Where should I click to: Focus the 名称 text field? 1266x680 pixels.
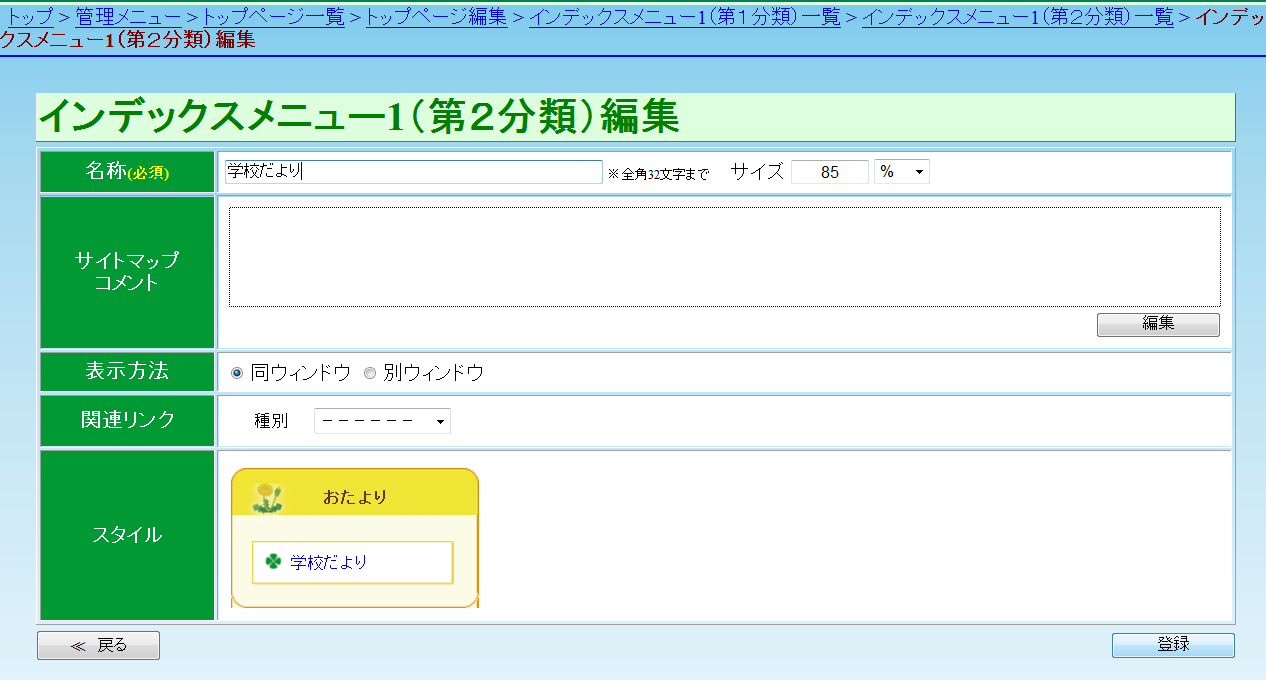coord(413,172)
